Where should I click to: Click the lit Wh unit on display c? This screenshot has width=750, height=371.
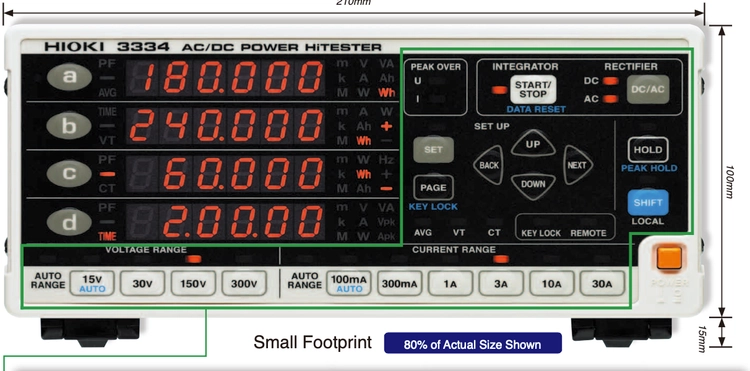point(364,174)
